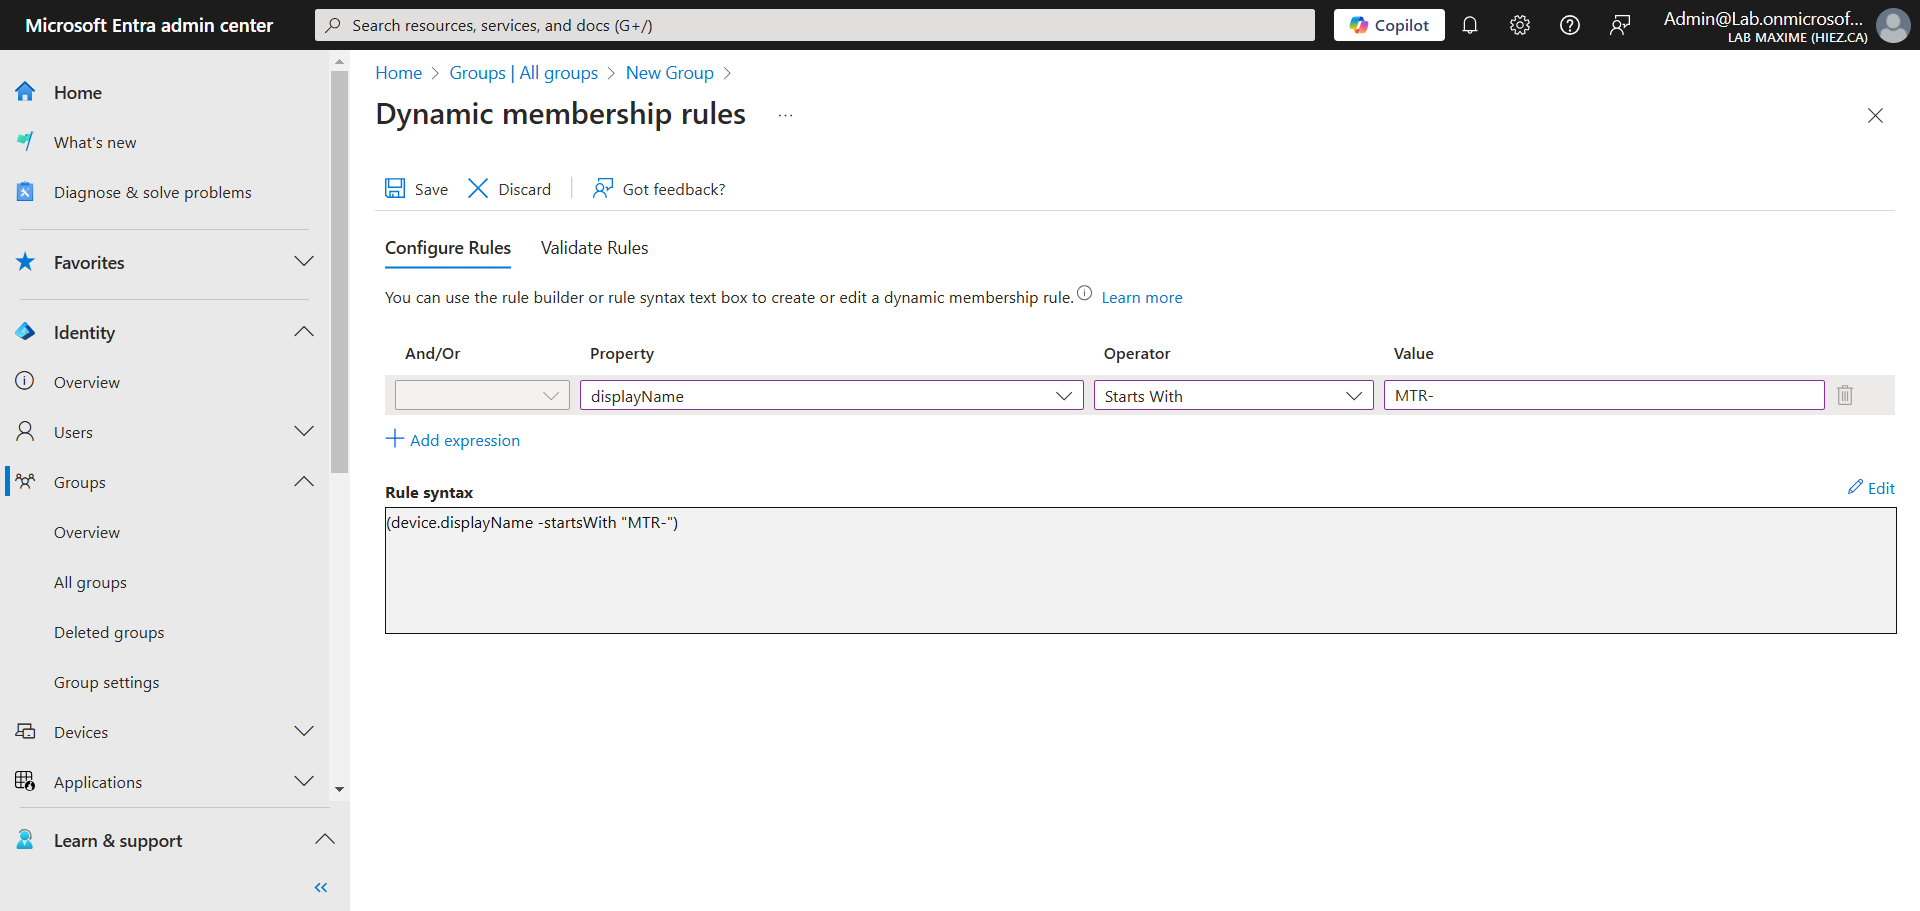Click the Discard X icon
This screenshot has height=911, width=1920.
[x=478, y=189]
